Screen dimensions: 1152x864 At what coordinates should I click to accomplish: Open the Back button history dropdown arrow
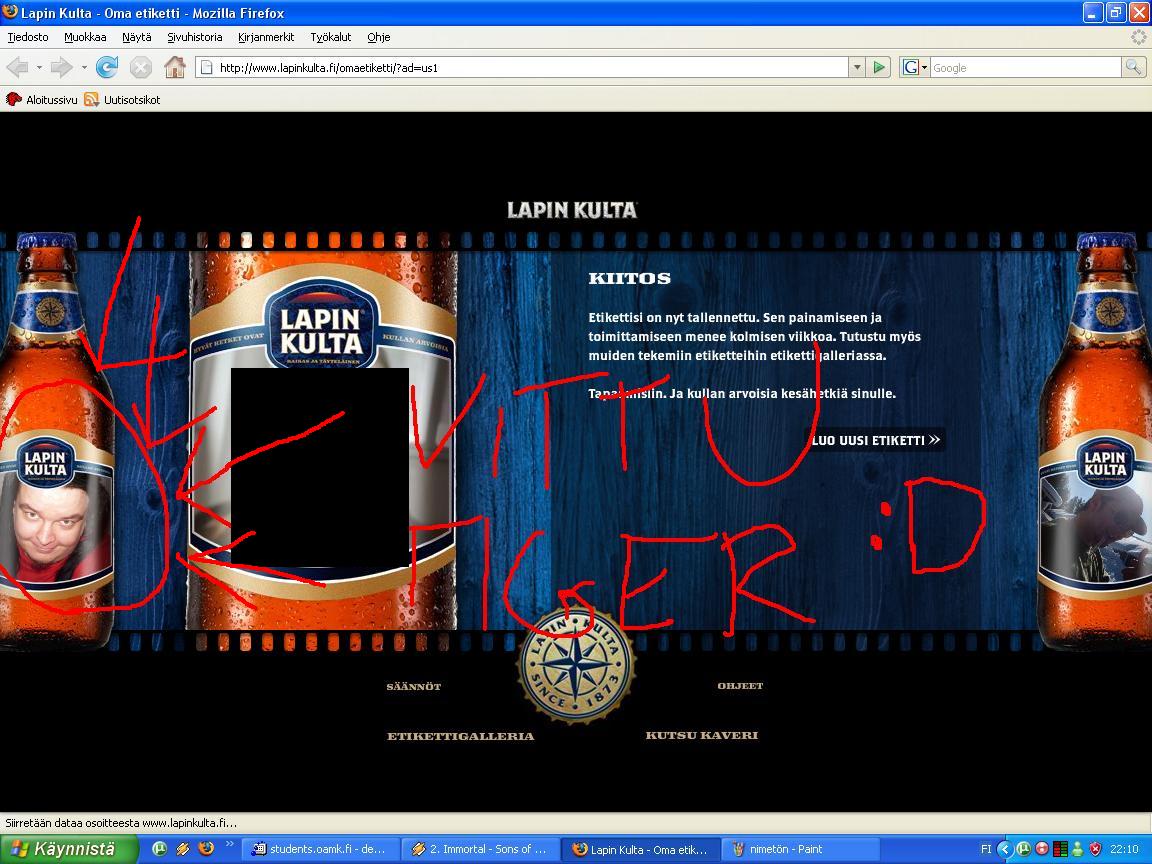click(39, 68)
